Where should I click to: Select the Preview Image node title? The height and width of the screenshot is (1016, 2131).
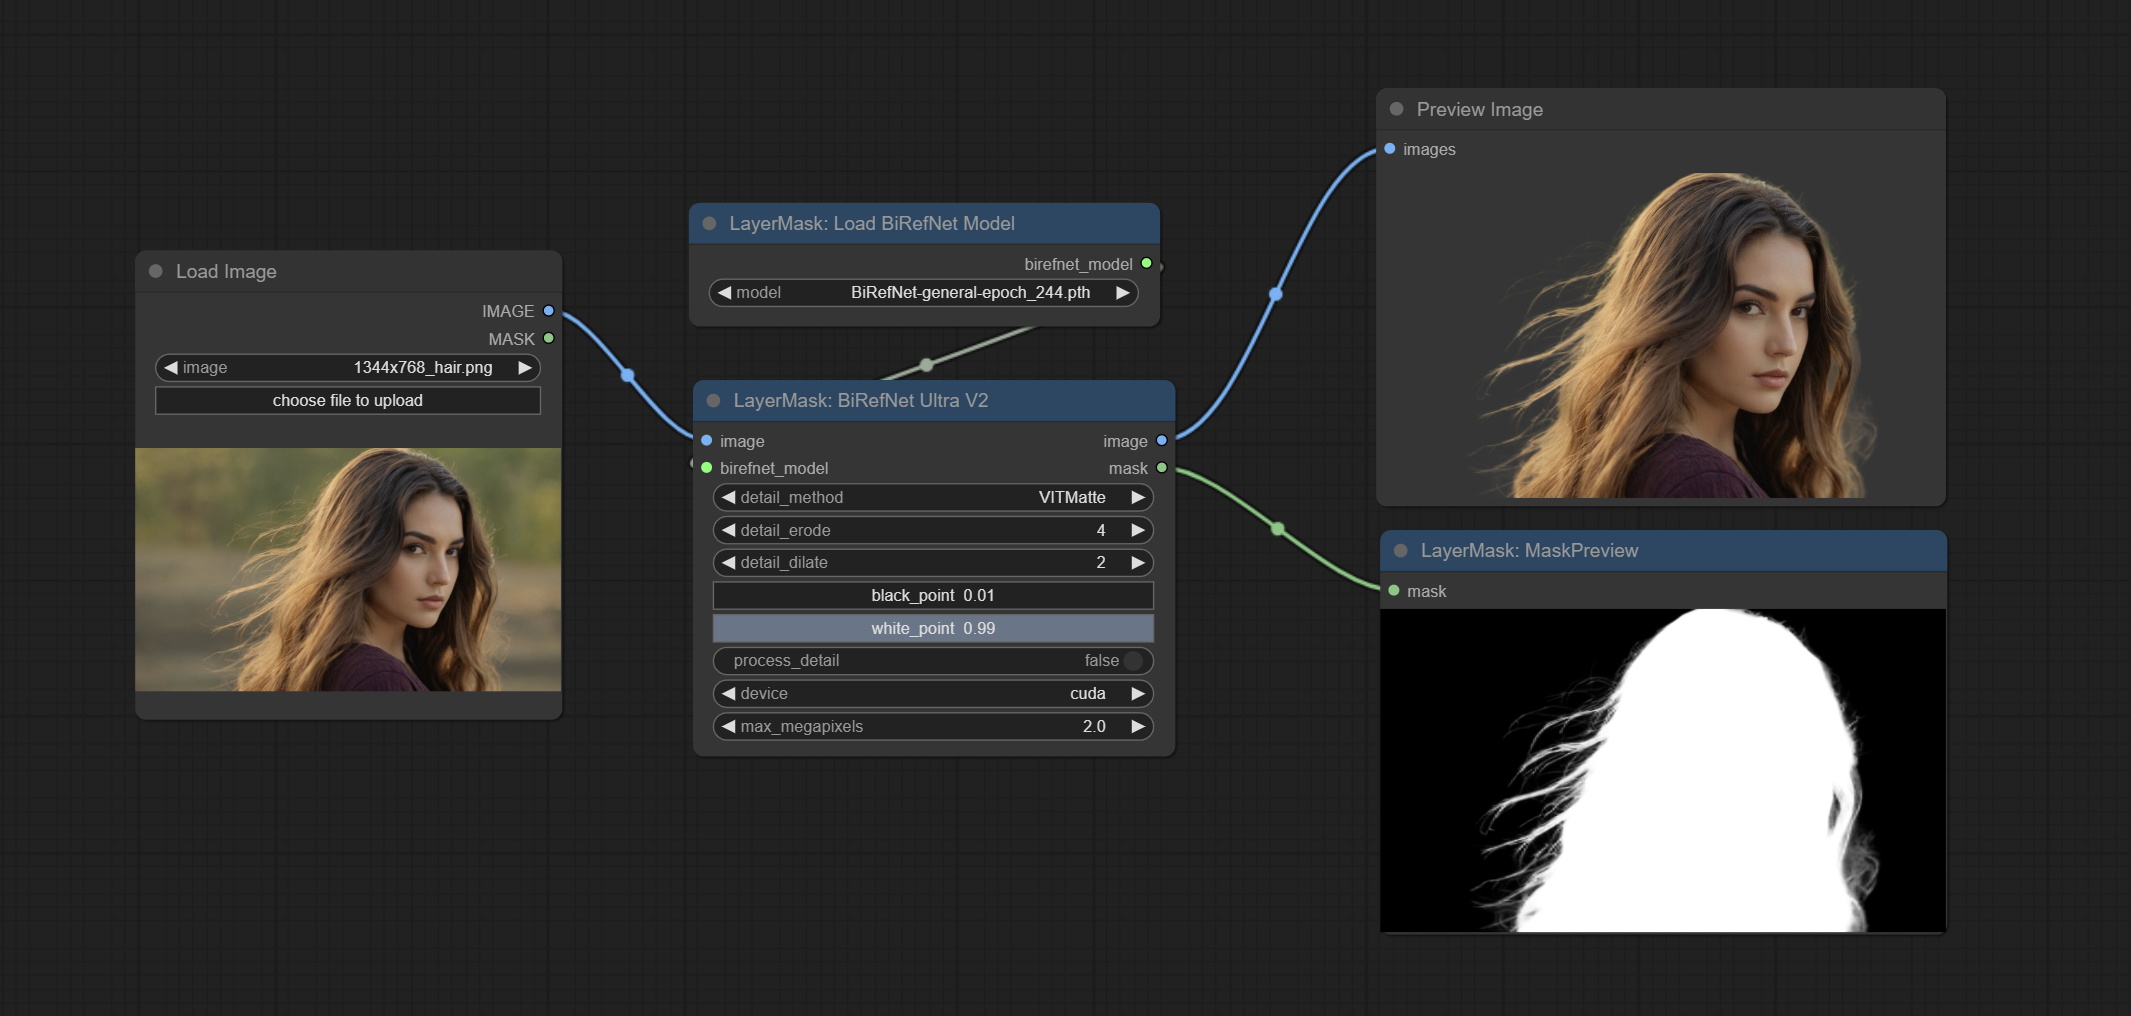pos(1480,109)
